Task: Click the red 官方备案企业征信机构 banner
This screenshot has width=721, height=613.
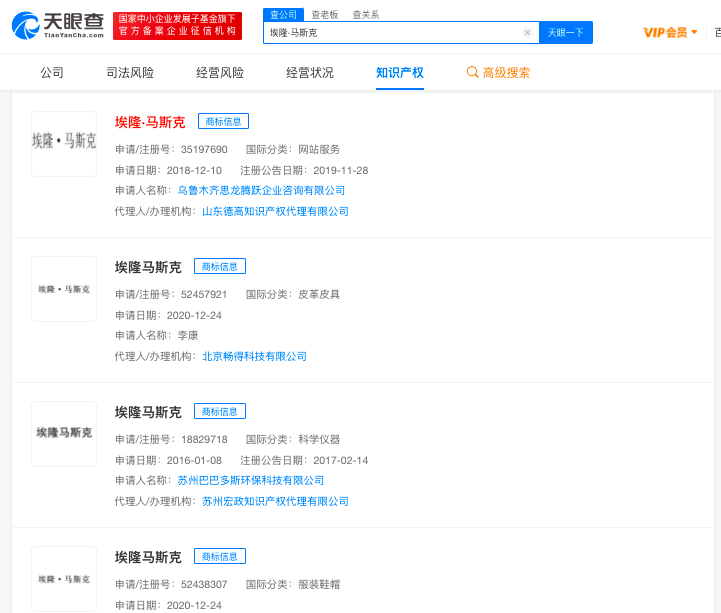Action: [177, 26]
